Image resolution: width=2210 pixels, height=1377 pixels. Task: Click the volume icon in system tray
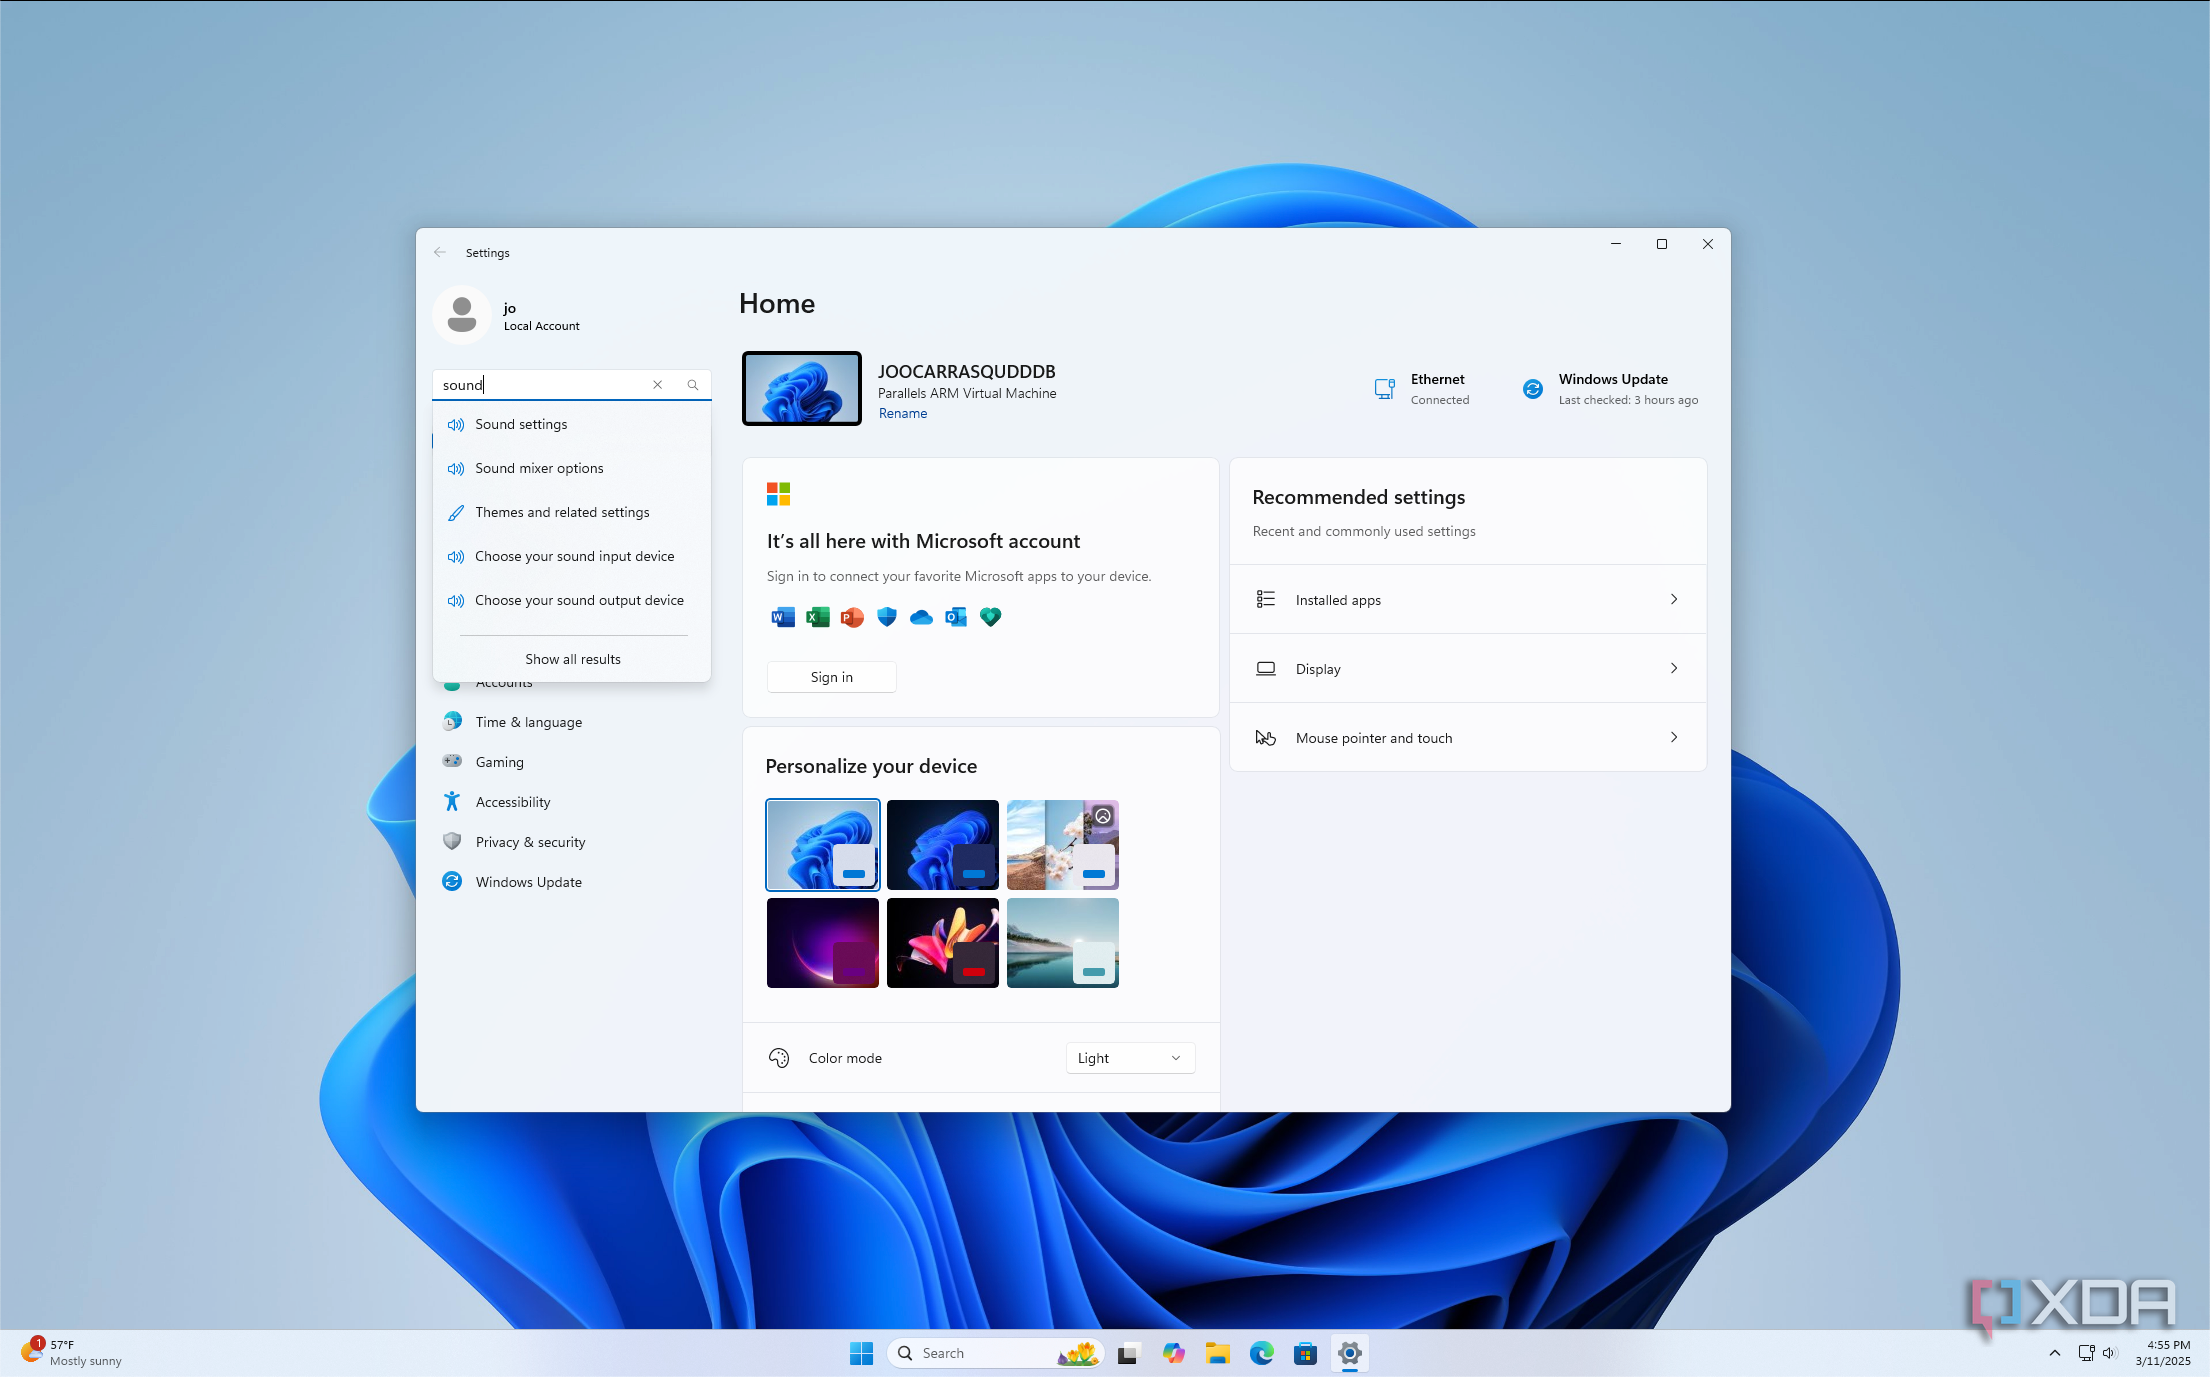pos(2110,1353)
